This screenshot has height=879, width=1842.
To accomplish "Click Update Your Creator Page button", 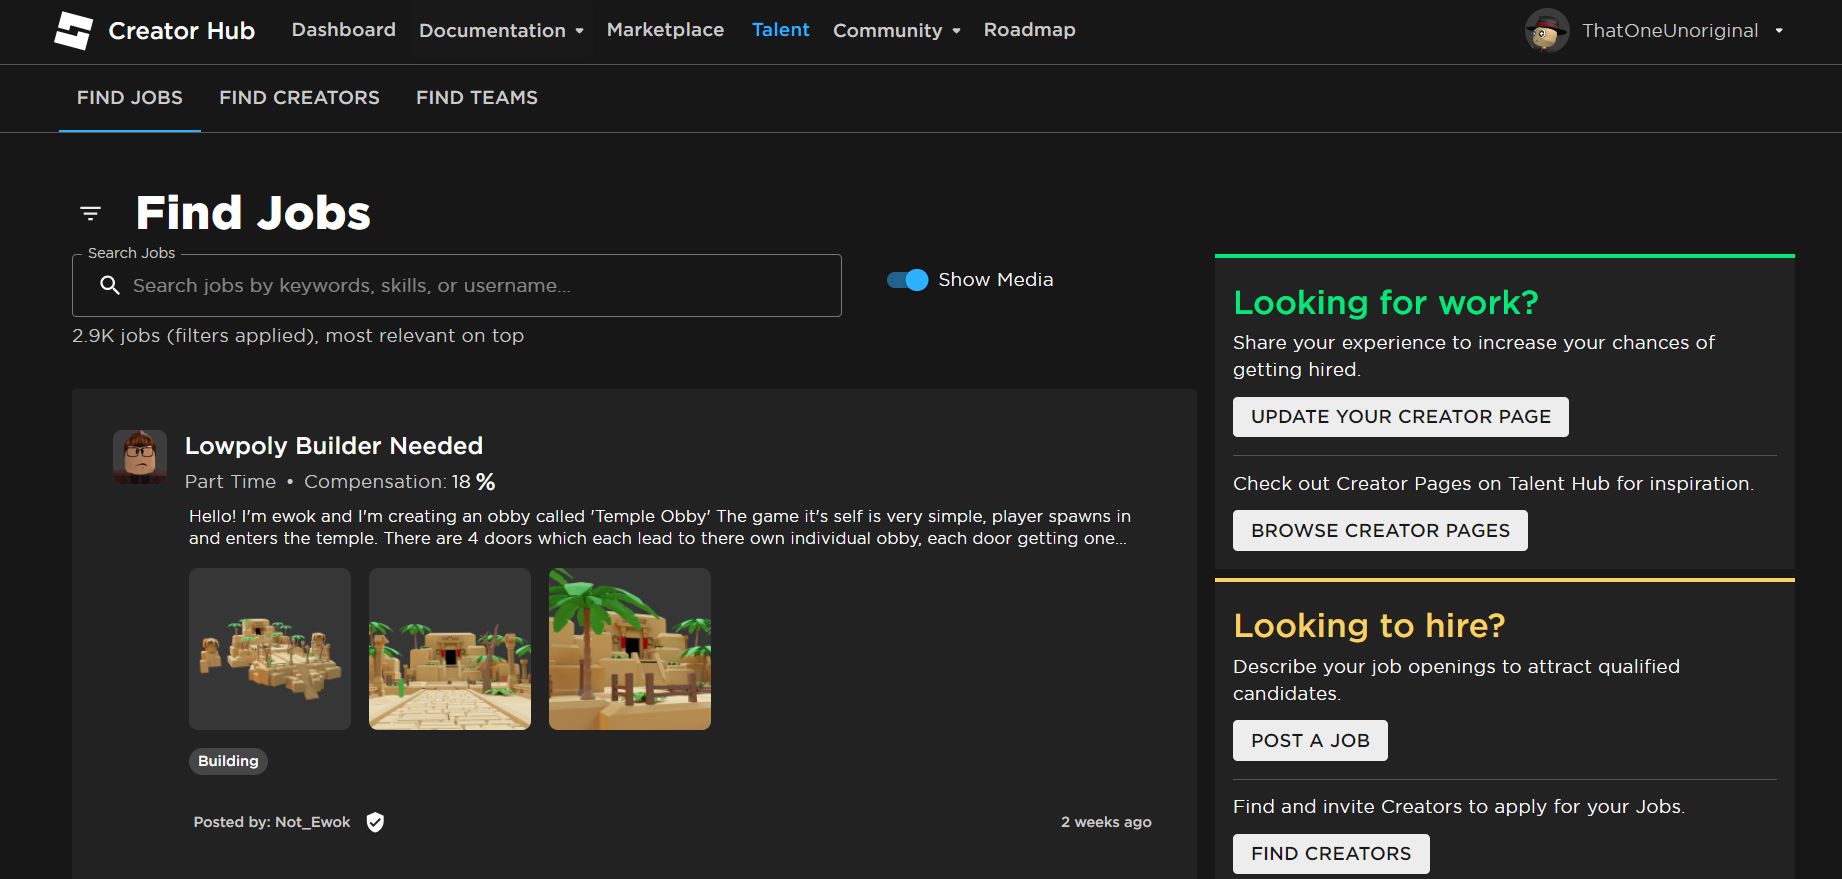I will pyautogui.click(x=1400, y=417).
